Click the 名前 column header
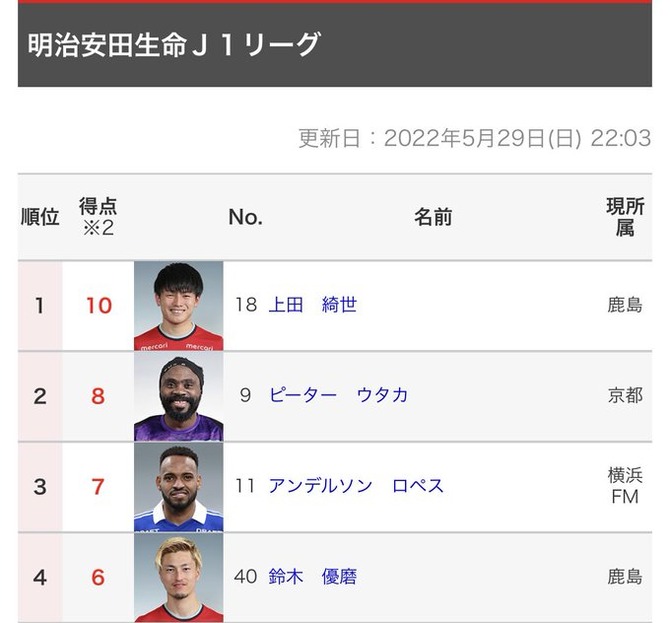The image size is (670, 623). tap(433, 217)
